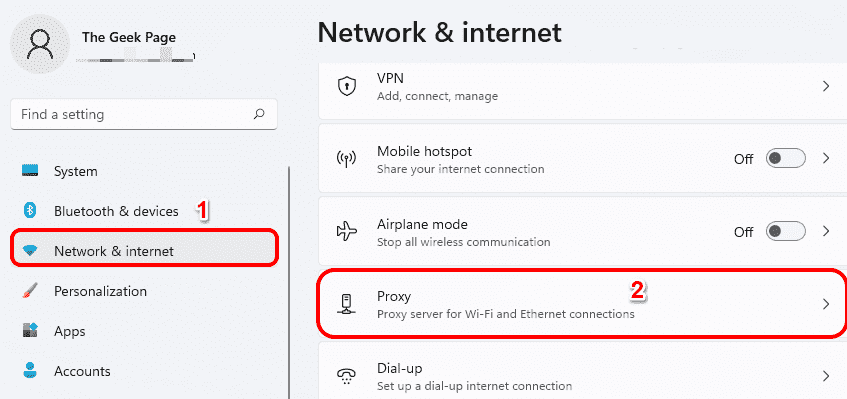
Task: Click the Airplane mode plane icon
Action: pyautogui.click(x=346, y=231)
